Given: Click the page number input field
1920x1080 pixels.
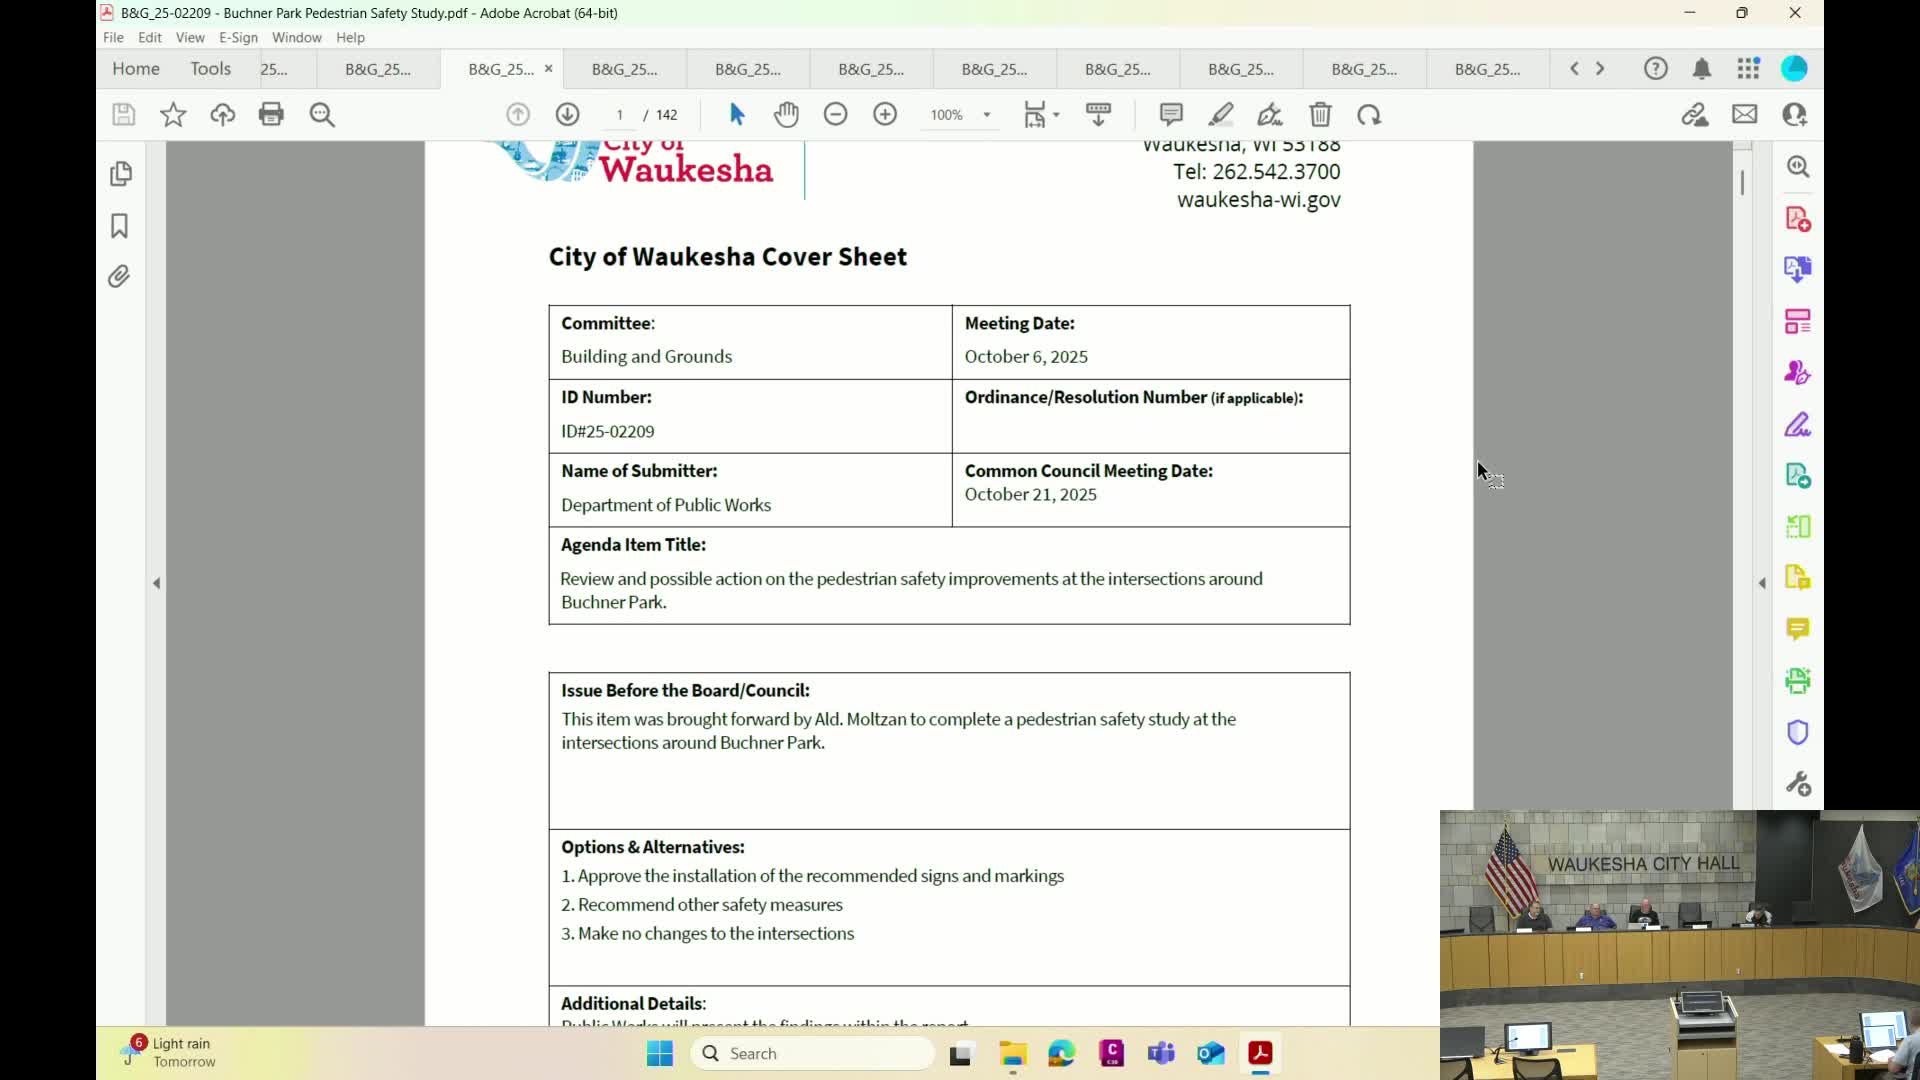Looking at the screenshot, I should (620, 115).
